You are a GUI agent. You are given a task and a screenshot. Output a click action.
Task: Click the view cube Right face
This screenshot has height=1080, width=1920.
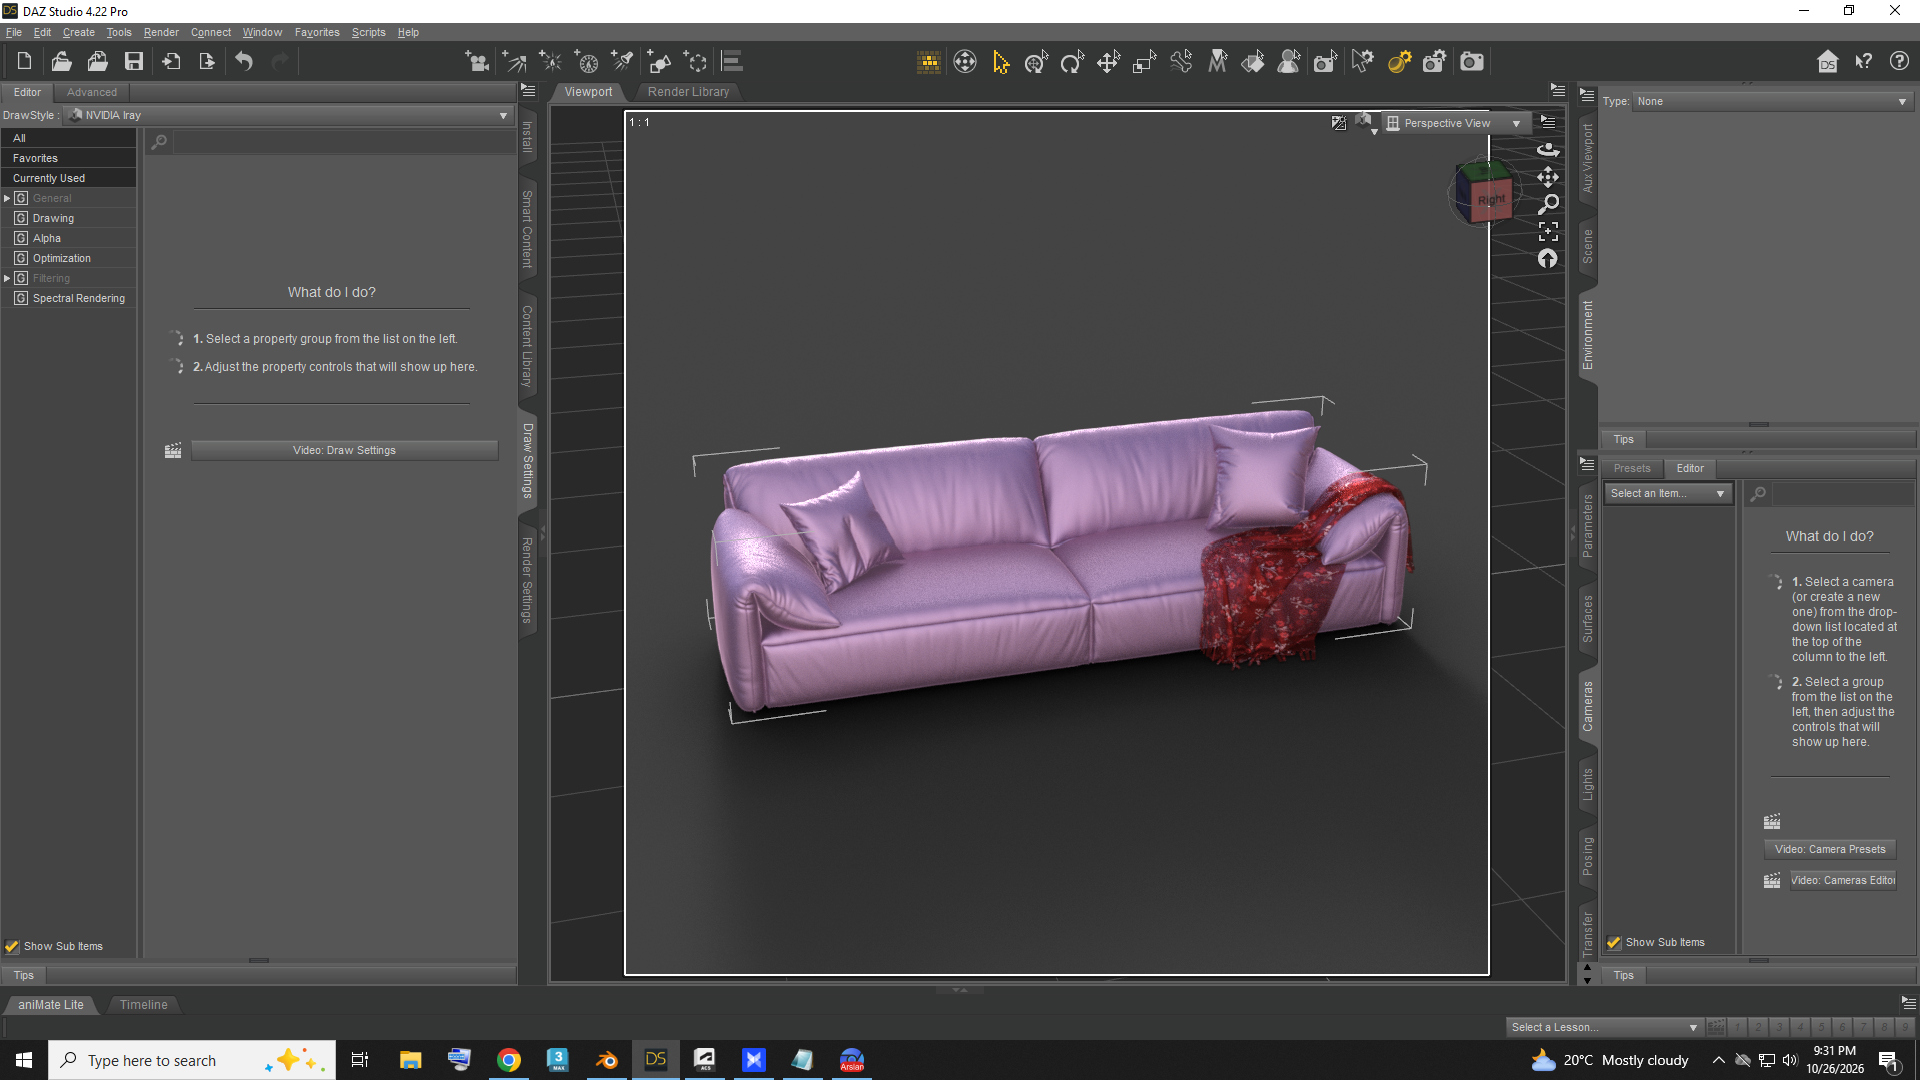click(x=1491, y=200)
